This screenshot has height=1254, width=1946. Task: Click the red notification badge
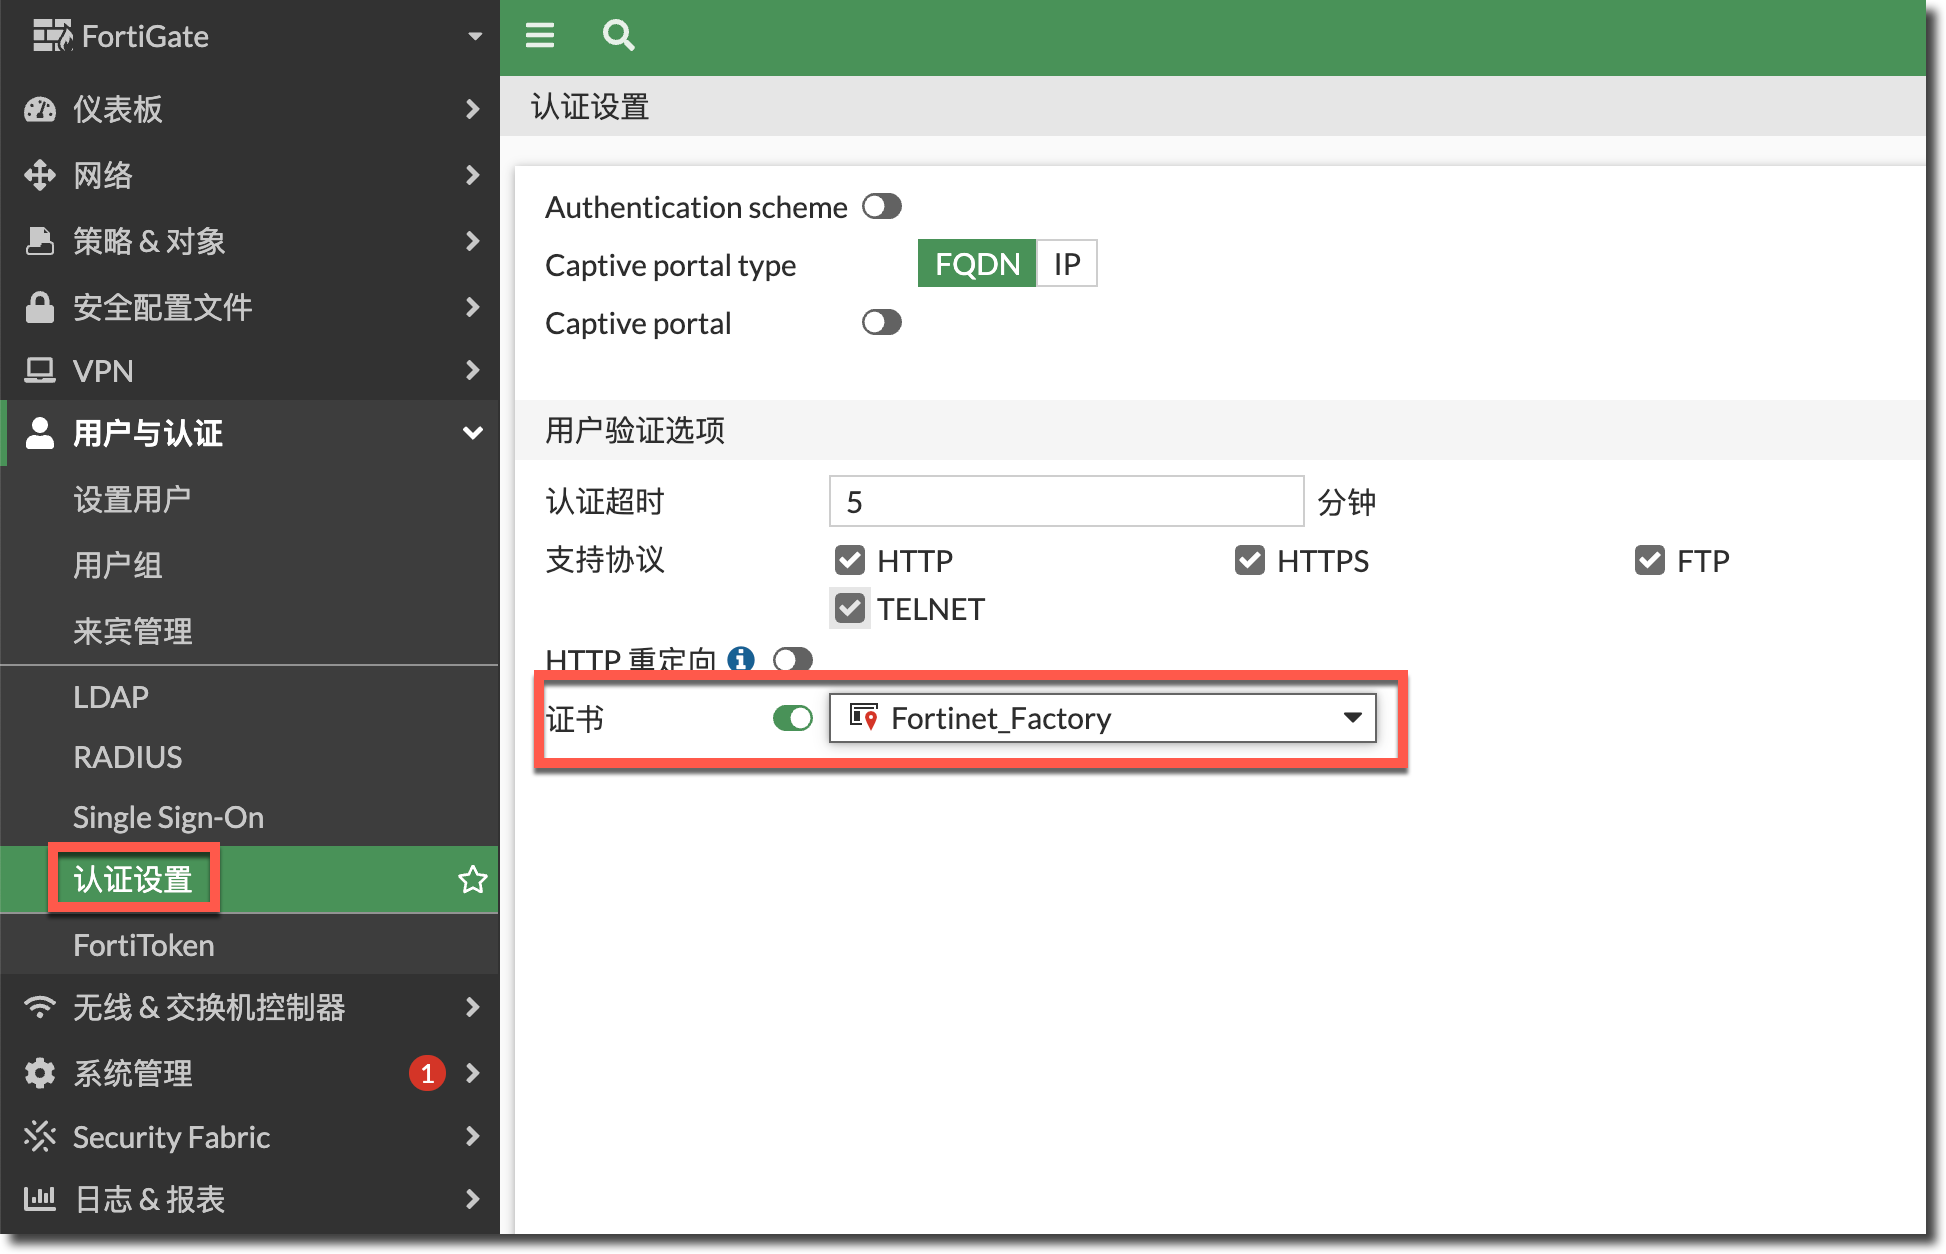click(427, 1073)
